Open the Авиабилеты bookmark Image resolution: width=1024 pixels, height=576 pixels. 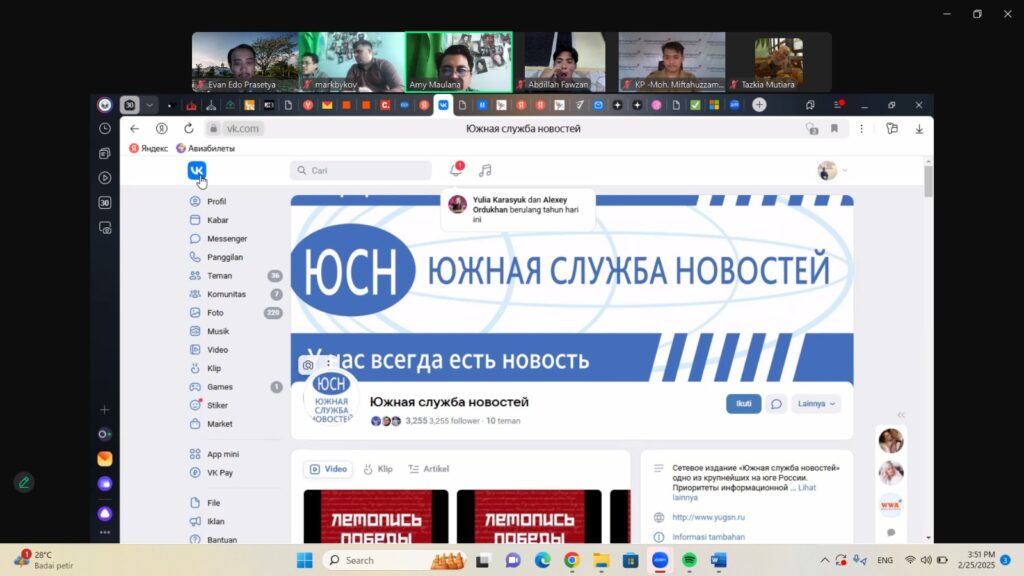pyautogui.click(x=206, y=148)
